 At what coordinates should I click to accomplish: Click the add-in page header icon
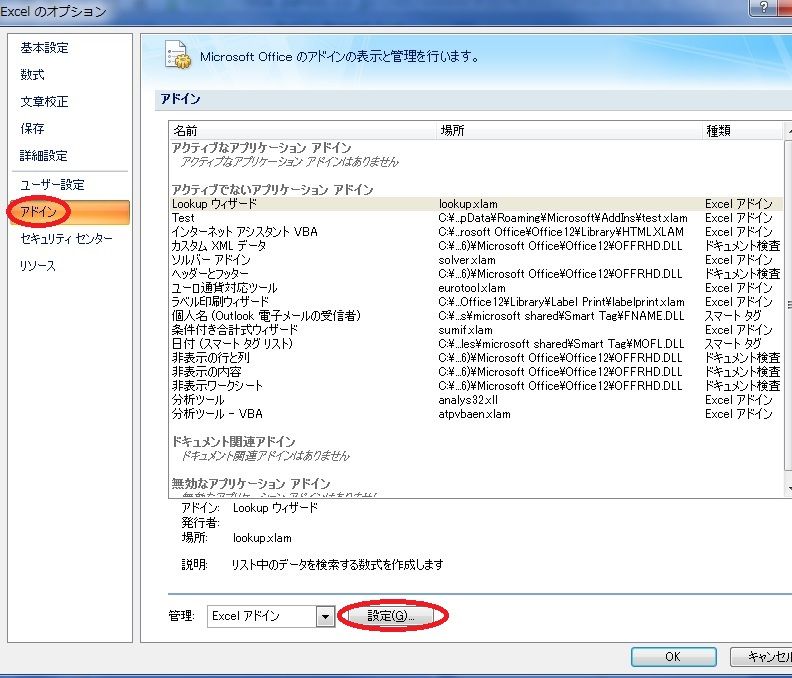[x=178, y=55]
